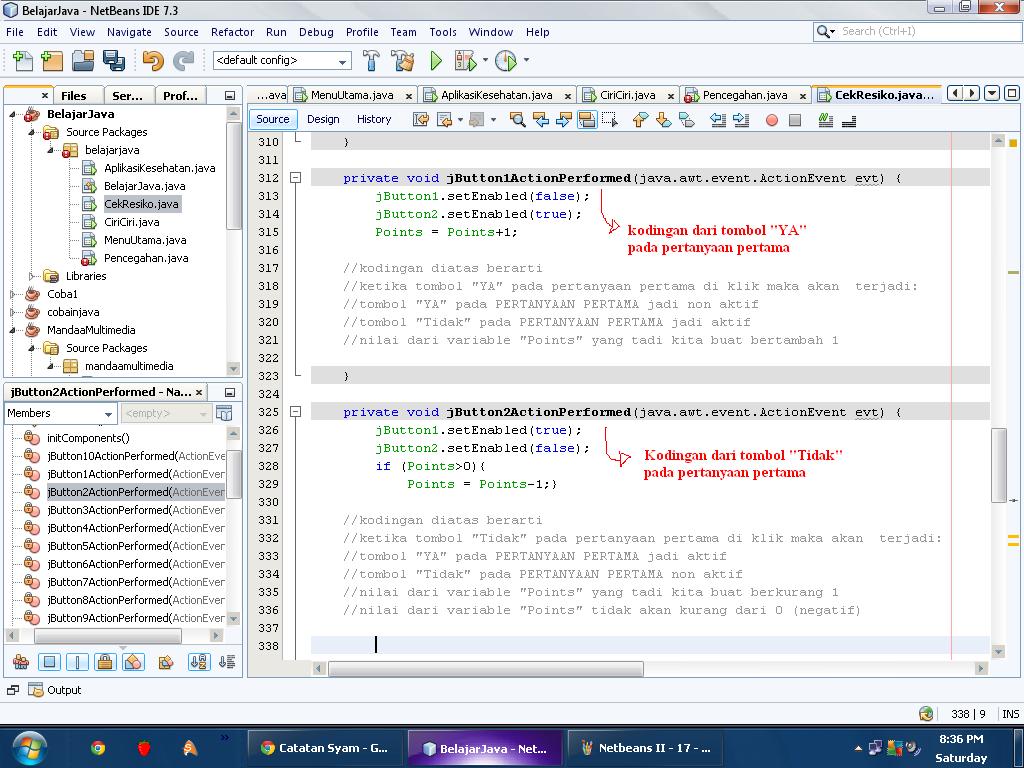This screenshot has width=1024, height=768.
Task: Click the Clean and Build broom icon
Action: pos(403,61)
